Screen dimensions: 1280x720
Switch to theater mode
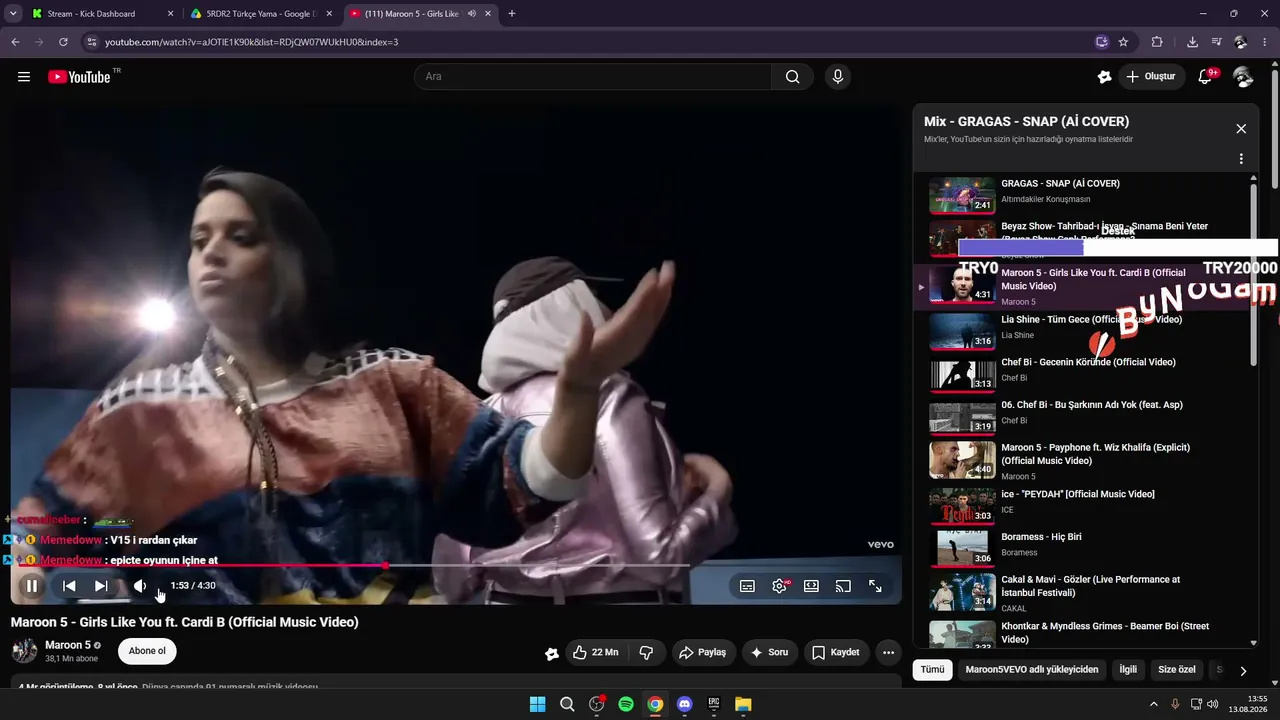click(811, 586)
